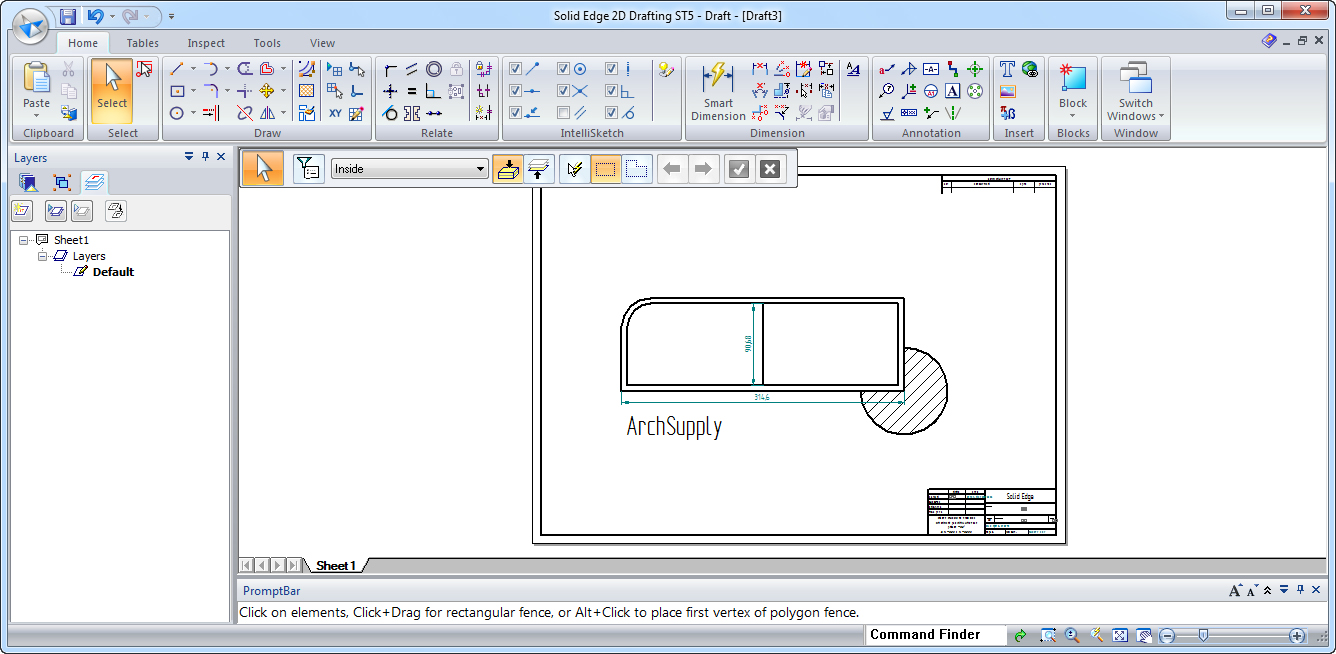Viewport: 1336px width, 654px height.
Task: Click the Tangent relationship icon
Action: click(x=390, y=113)
